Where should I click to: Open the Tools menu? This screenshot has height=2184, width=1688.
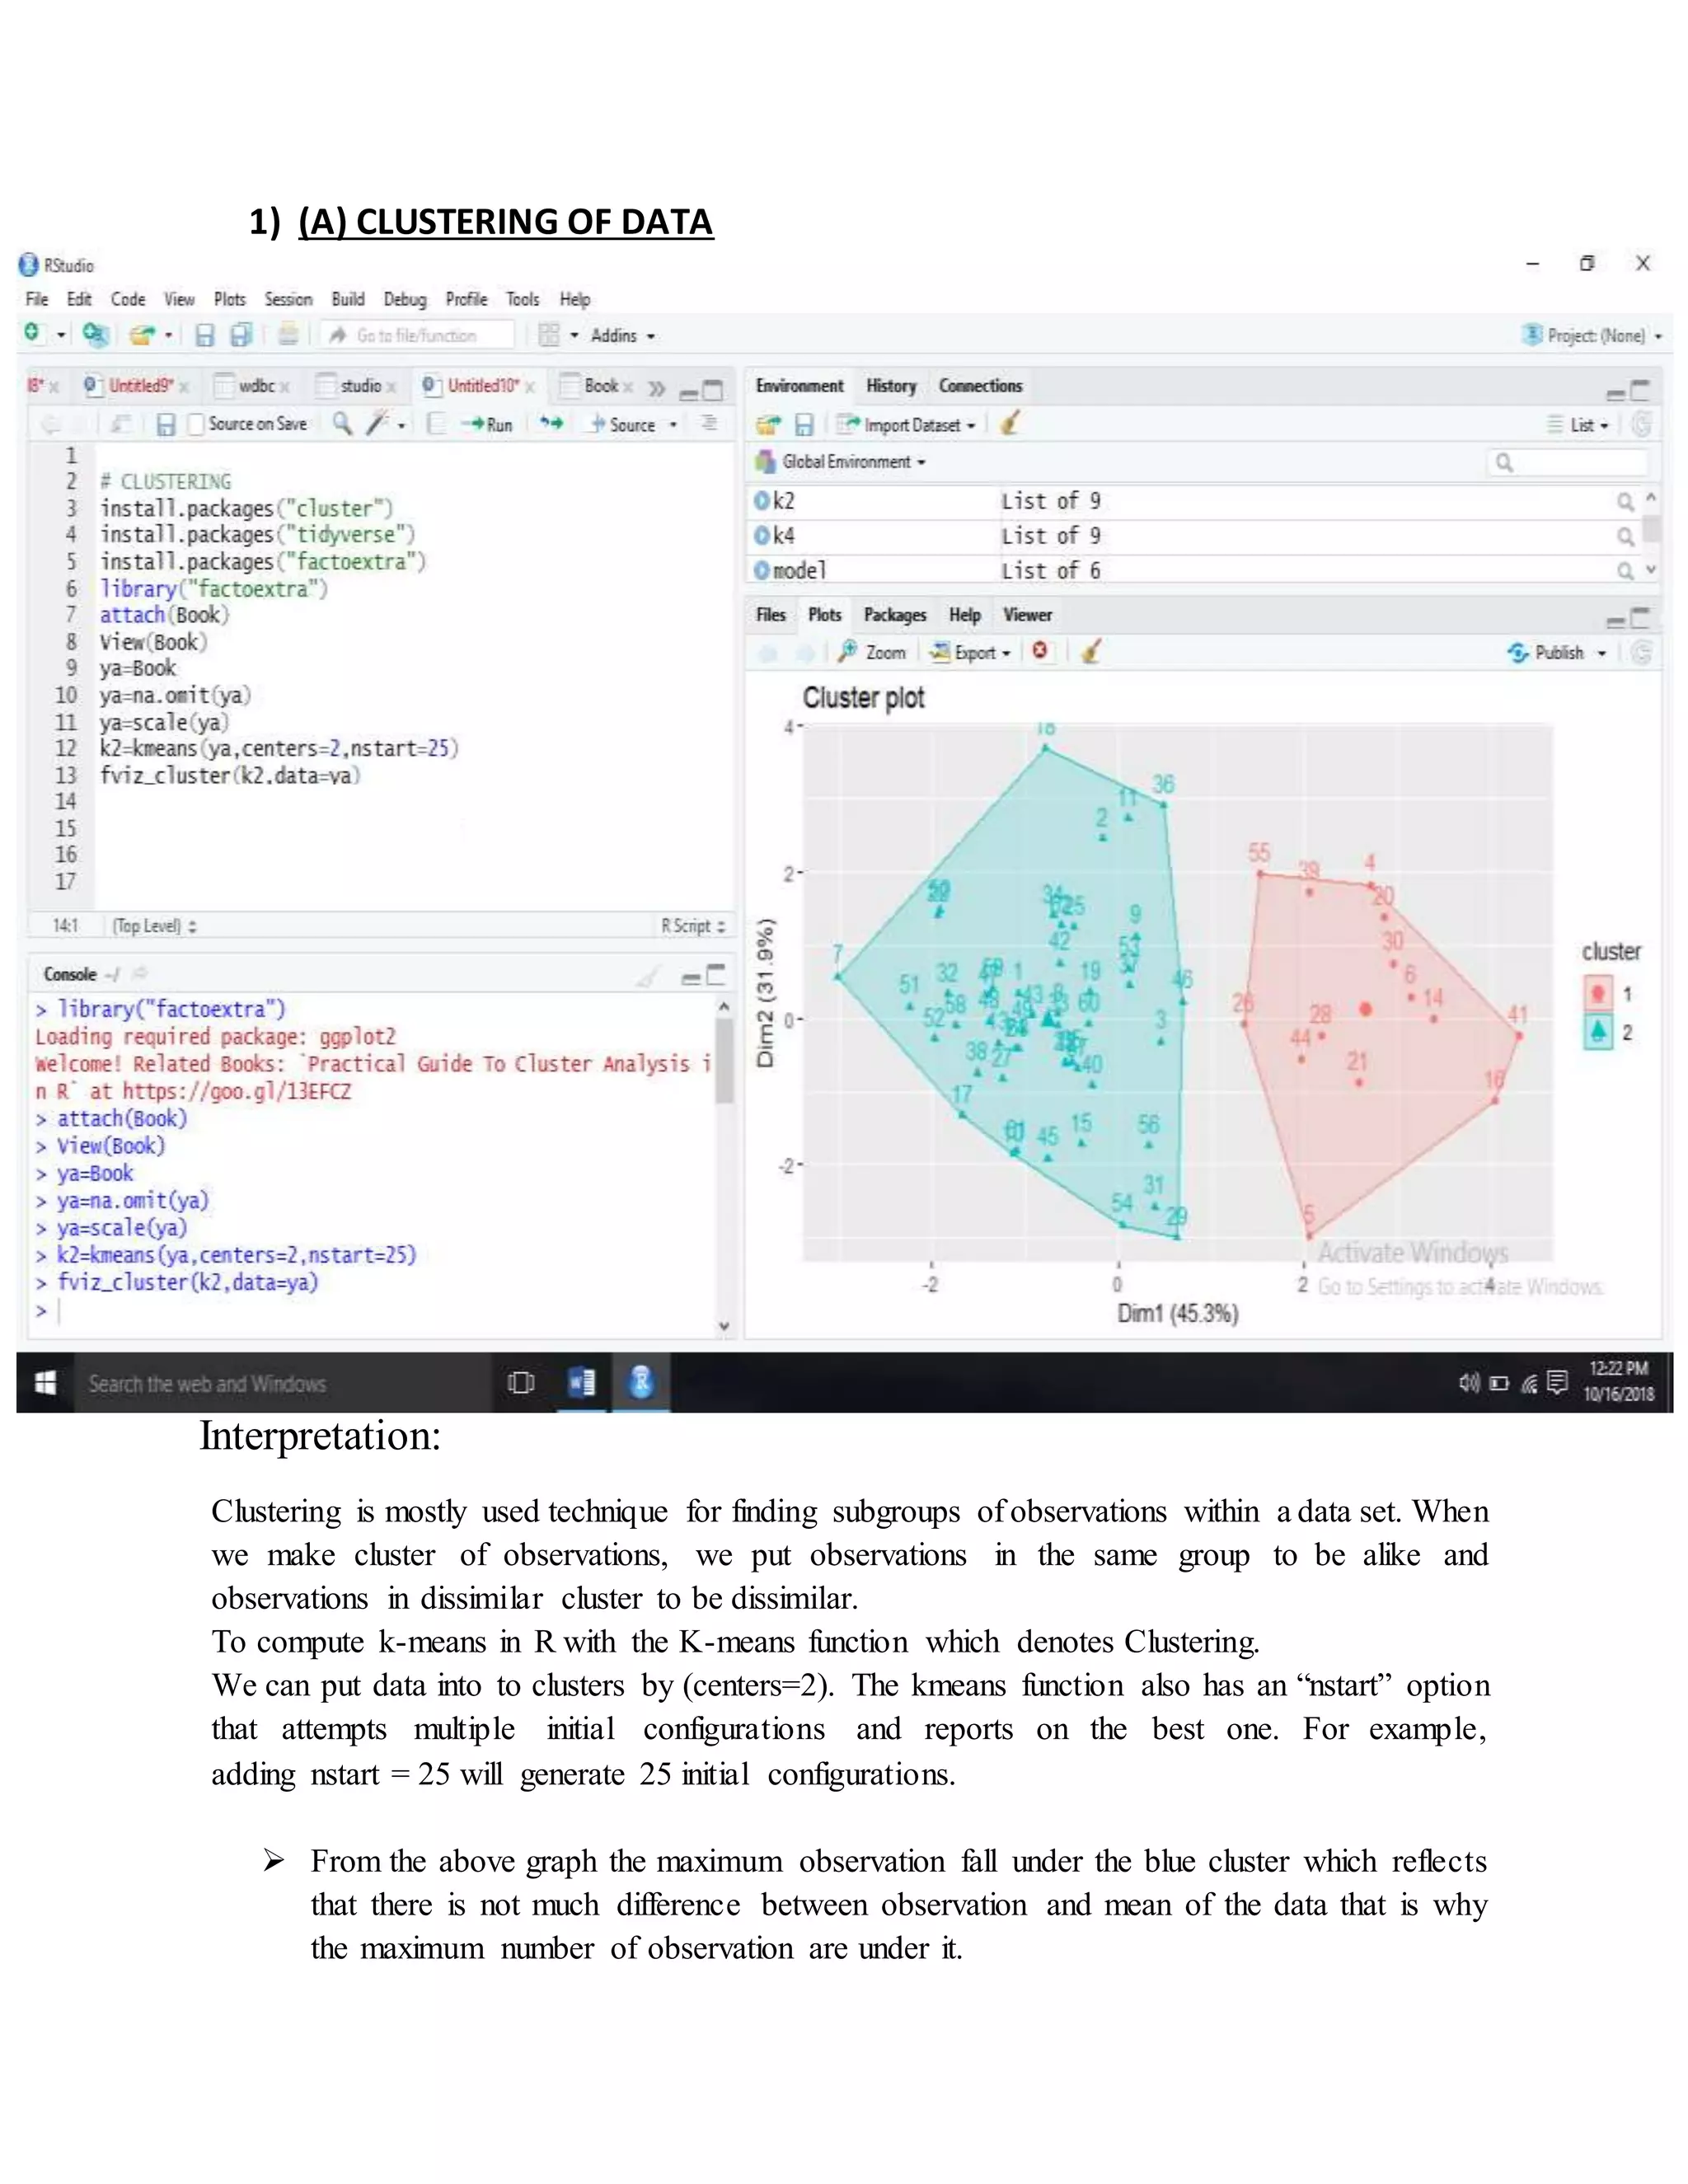pos(522,299)
